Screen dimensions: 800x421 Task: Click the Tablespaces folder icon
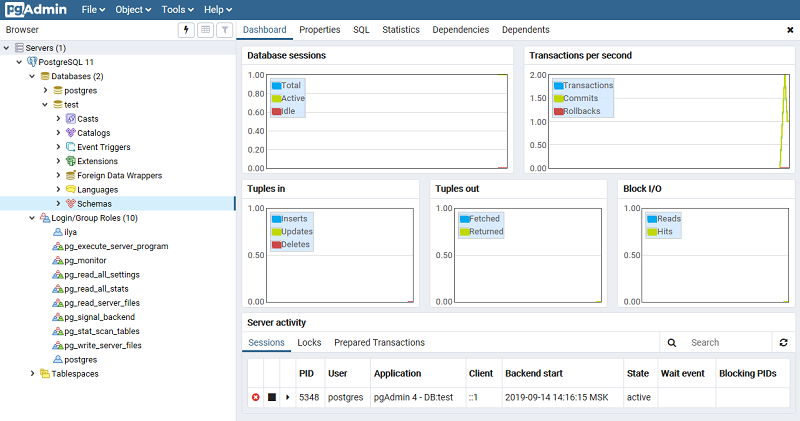pos(45,374)
